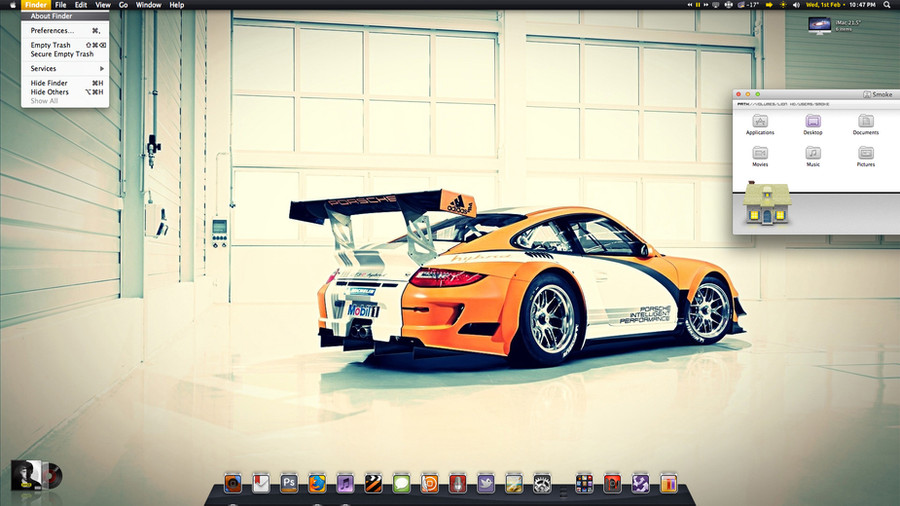Open the orange camera lens app in the dock
This screenshot has height=506, width=900.
[x=232, y=484]
